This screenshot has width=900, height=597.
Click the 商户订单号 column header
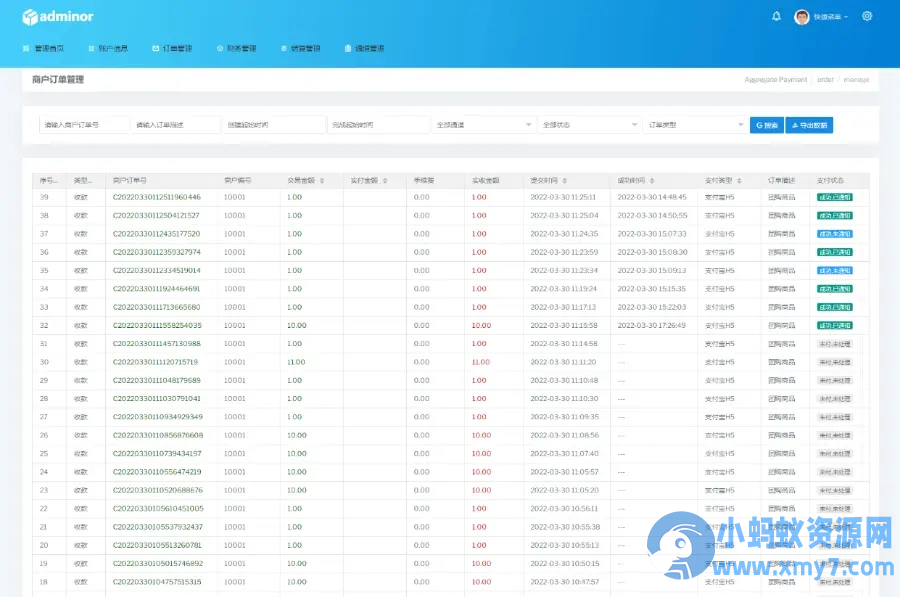(x=130, y=180)
